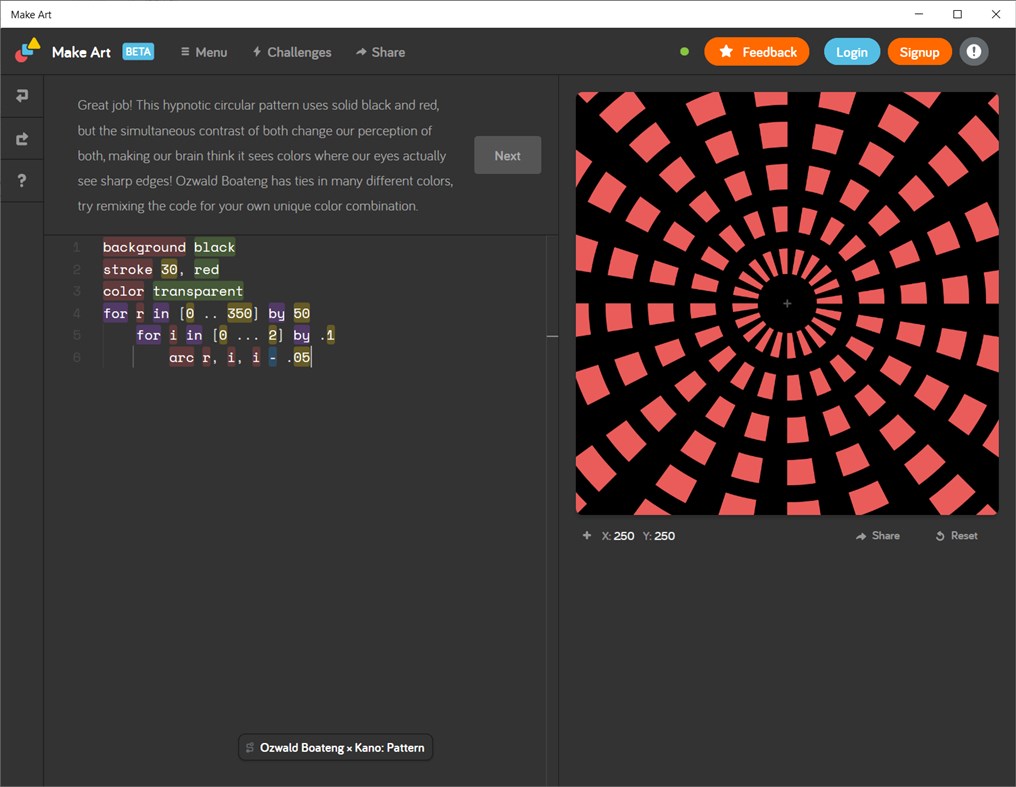Screen dimensions: 1016x787
Task: Toggle the green status indicator dot
Action: [684, 51]
